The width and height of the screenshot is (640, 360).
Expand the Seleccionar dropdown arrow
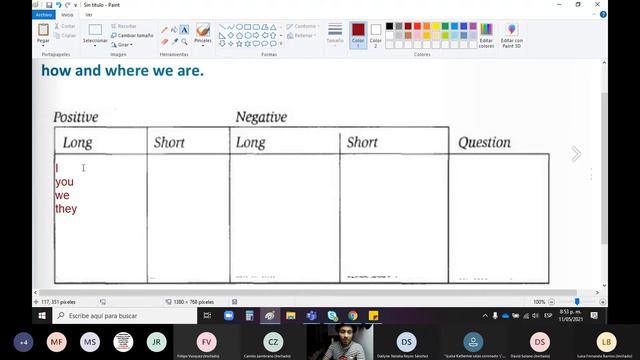tap(95, 45)
